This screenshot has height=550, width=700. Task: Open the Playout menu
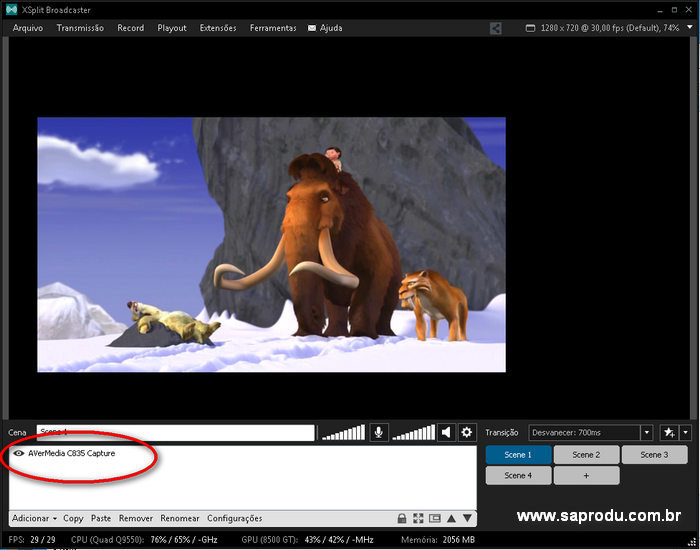172,28
